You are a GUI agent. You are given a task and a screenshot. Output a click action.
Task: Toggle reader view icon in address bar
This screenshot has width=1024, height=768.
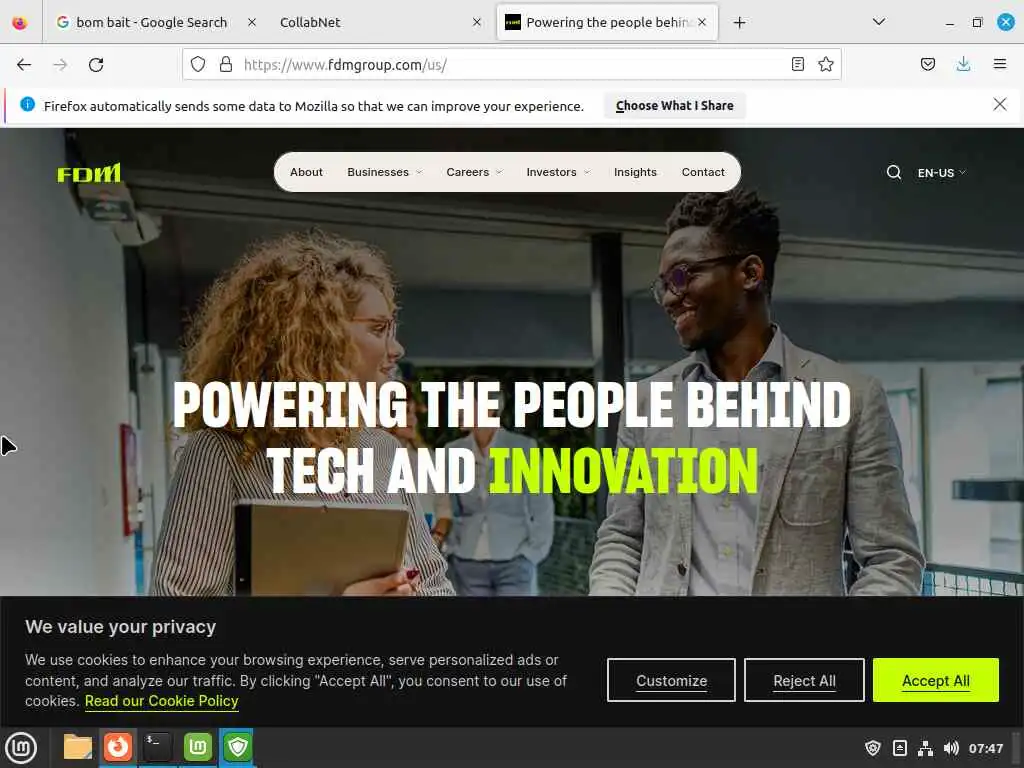[797, 64]
